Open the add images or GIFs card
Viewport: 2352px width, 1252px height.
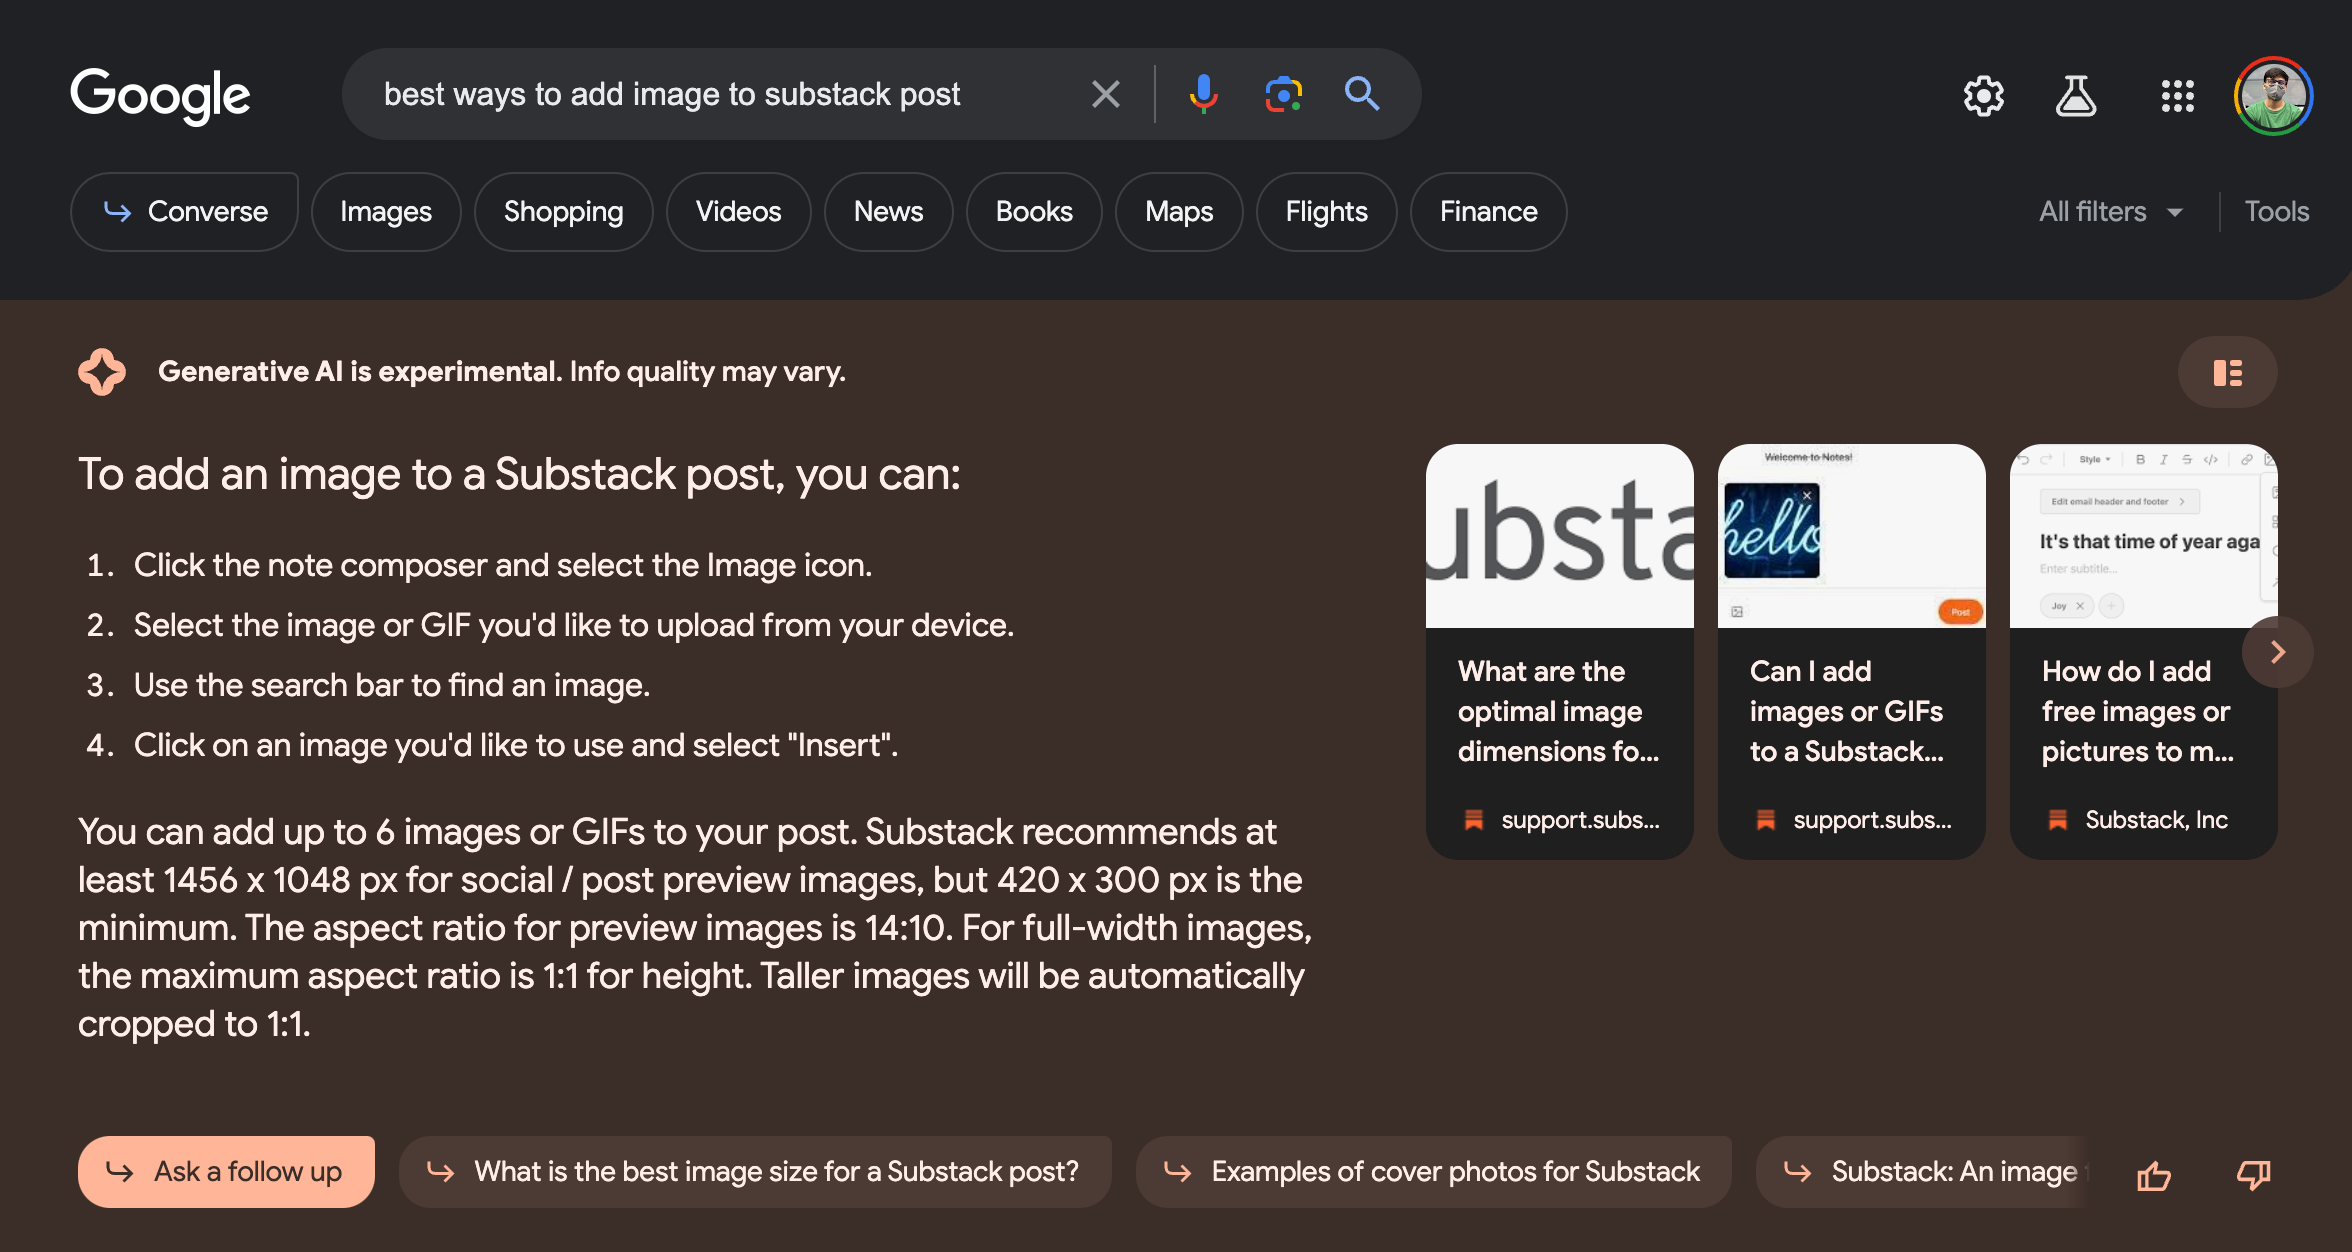pyautogui.click(x=1851, y=651)
